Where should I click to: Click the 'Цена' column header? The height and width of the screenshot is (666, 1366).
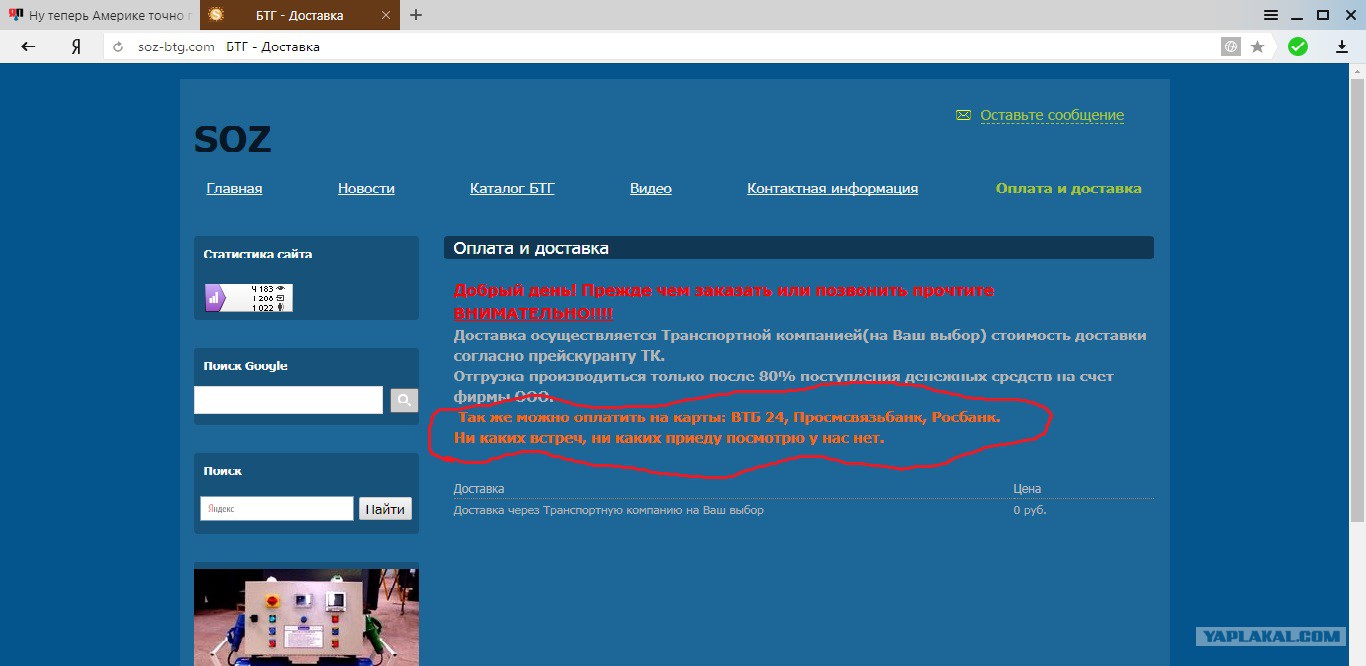pyautogui.click(x=1027, y=489)
